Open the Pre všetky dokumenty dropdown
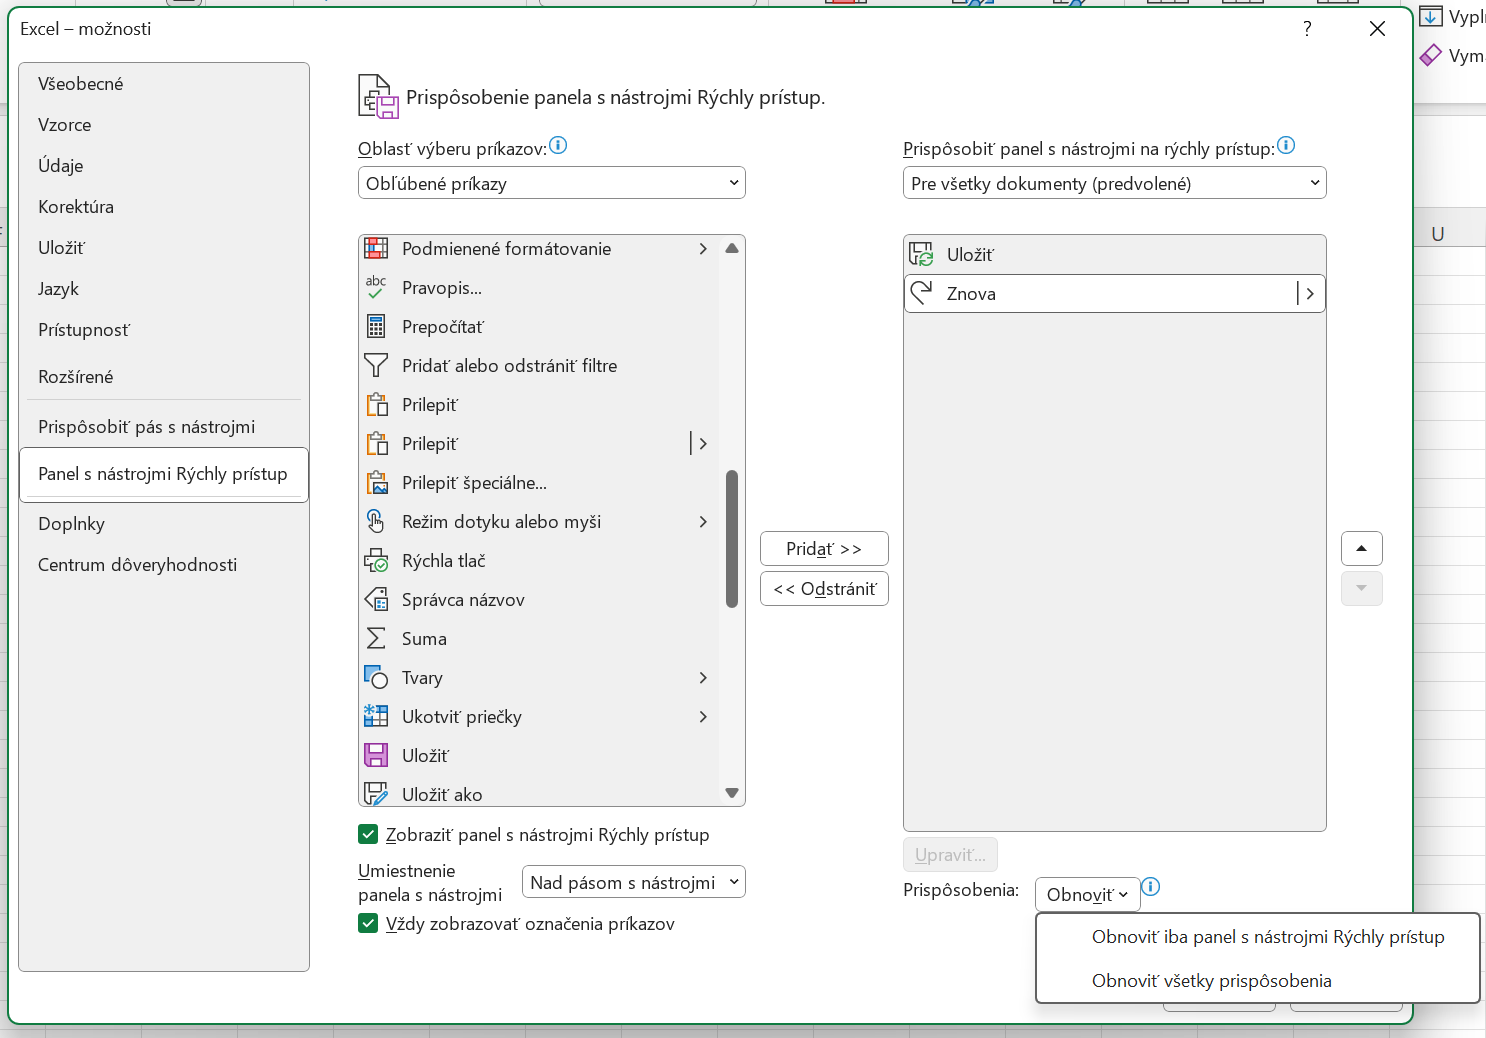Screen dimensions: 1486x1038 pyautogui.click(x=1115, y=183)
